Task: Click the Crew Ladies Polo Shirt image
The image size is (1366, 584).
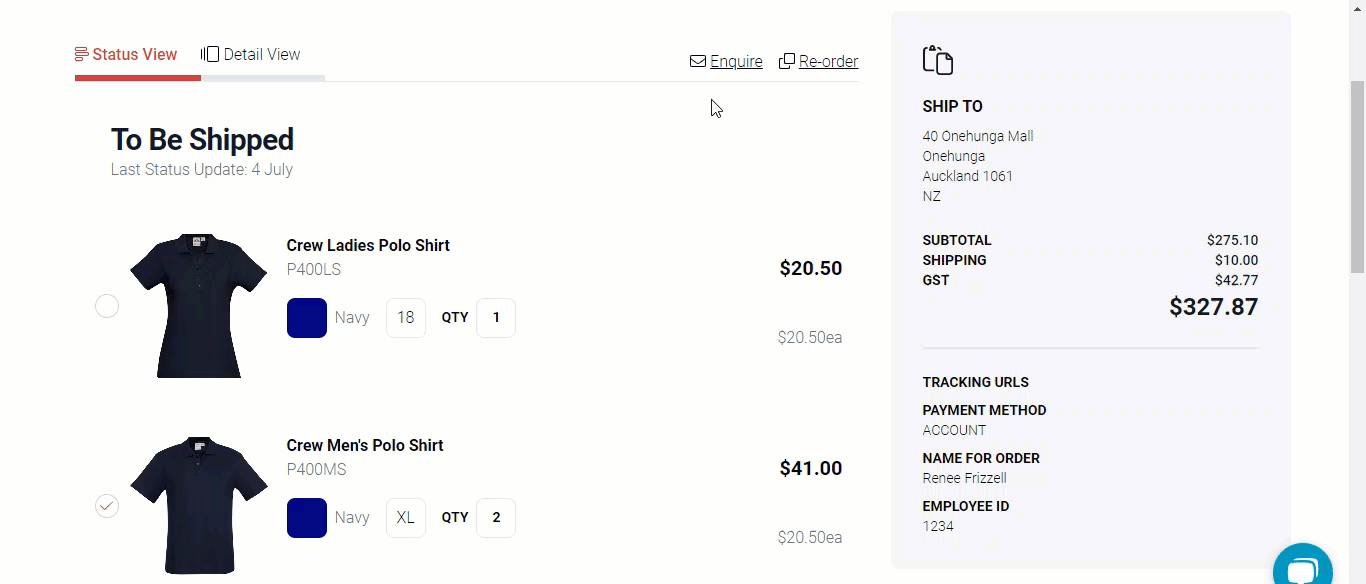Action: [x=198, y=306]
